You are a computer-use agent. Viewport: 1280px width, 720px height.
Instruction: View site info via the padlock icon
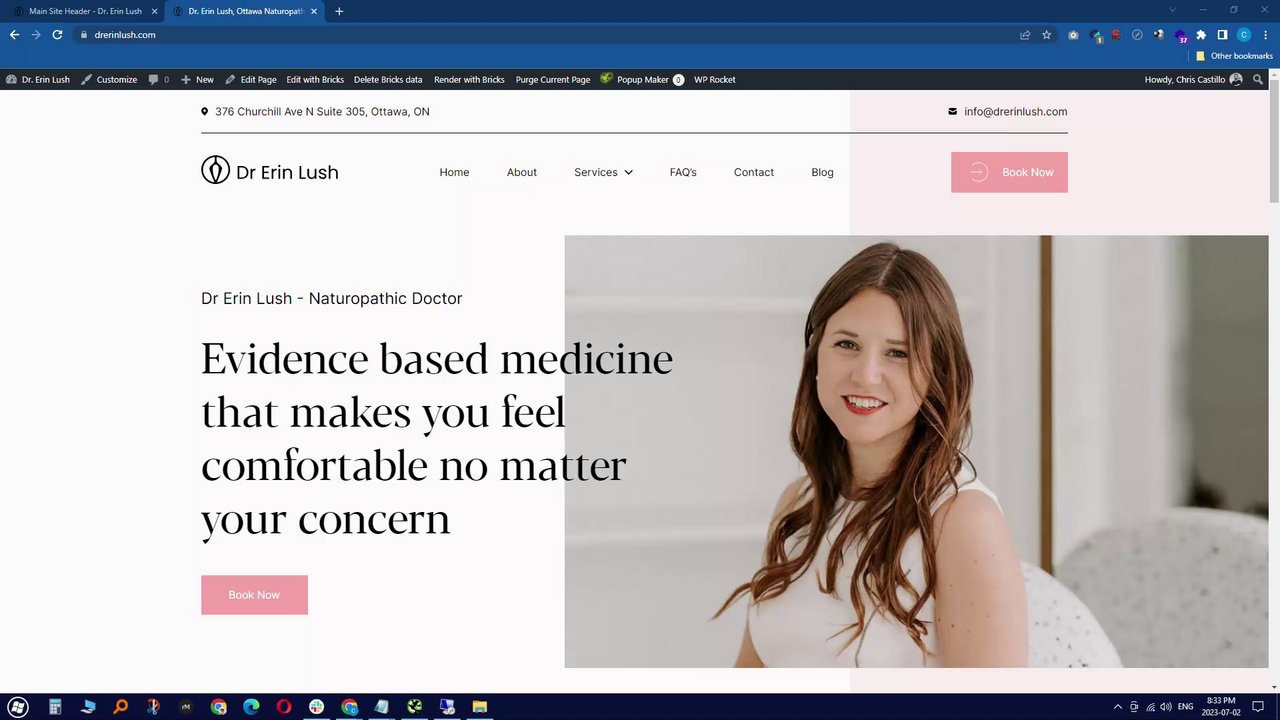84,35
